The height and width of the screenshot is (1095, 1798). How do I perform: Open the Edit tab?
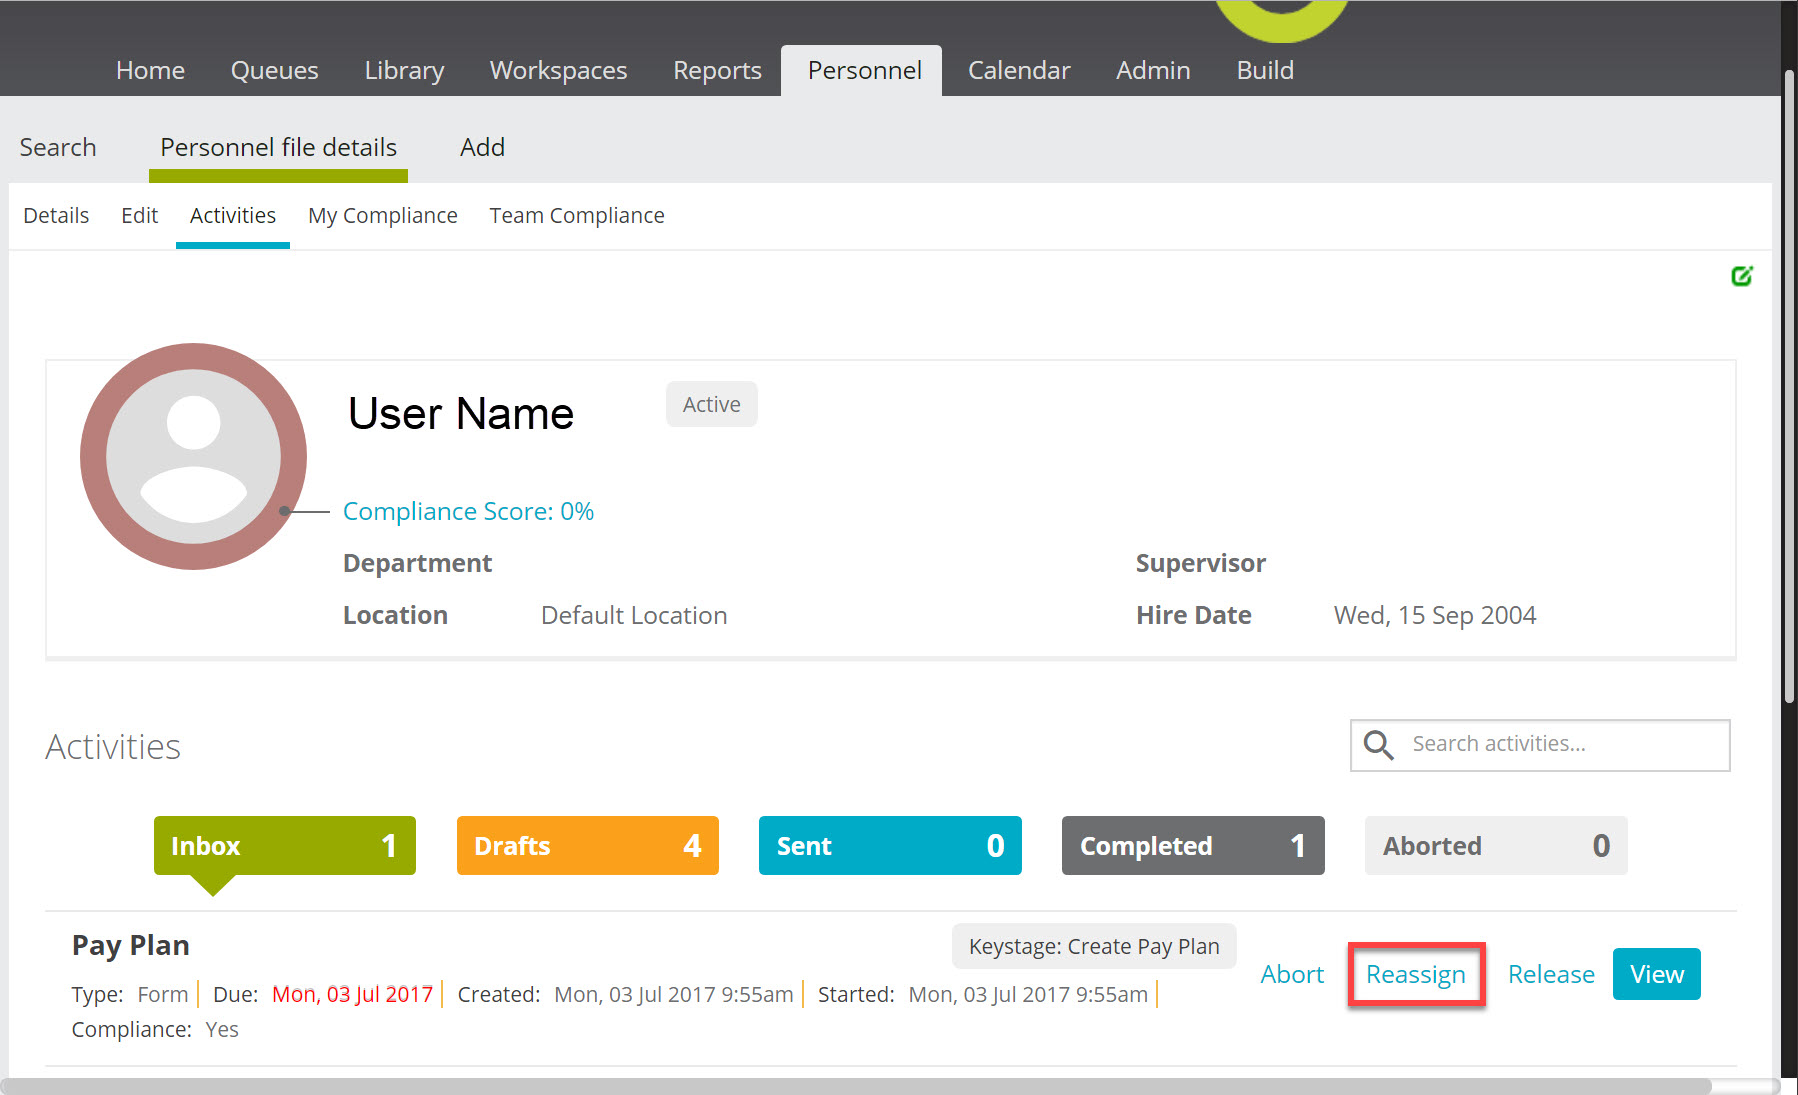click(139, 215)
